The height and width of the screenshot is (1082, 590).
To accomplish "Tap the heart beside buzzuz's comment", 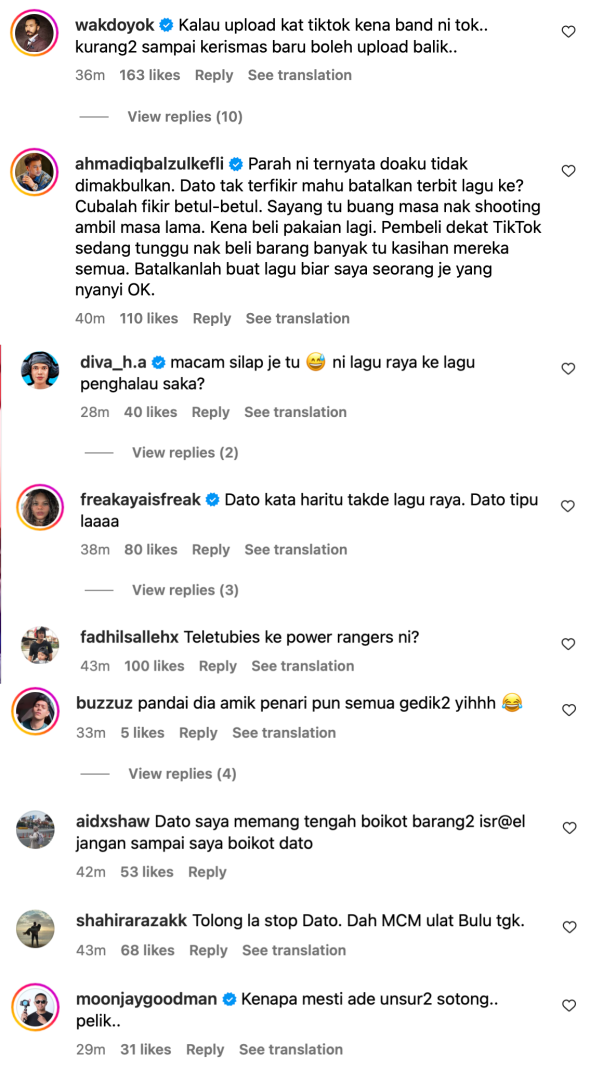I will (x=568, y=710).
